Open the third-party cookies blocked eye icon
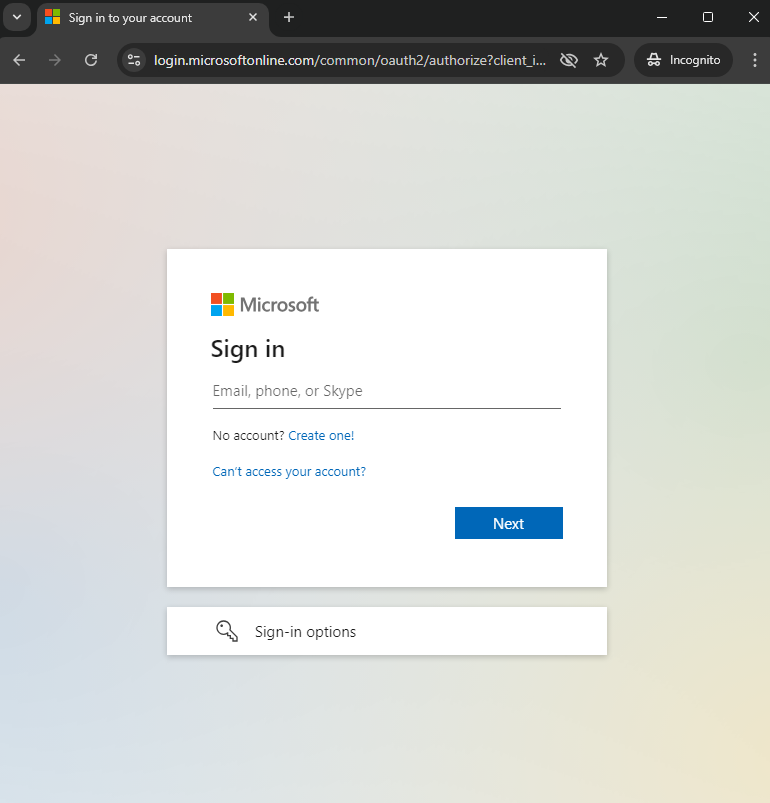 569,60
